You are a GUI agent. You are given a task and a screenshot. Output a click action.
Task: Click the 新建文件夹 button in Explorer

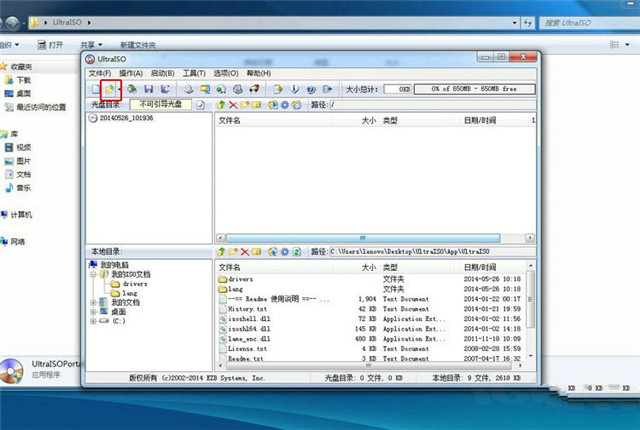coord(139,44)
